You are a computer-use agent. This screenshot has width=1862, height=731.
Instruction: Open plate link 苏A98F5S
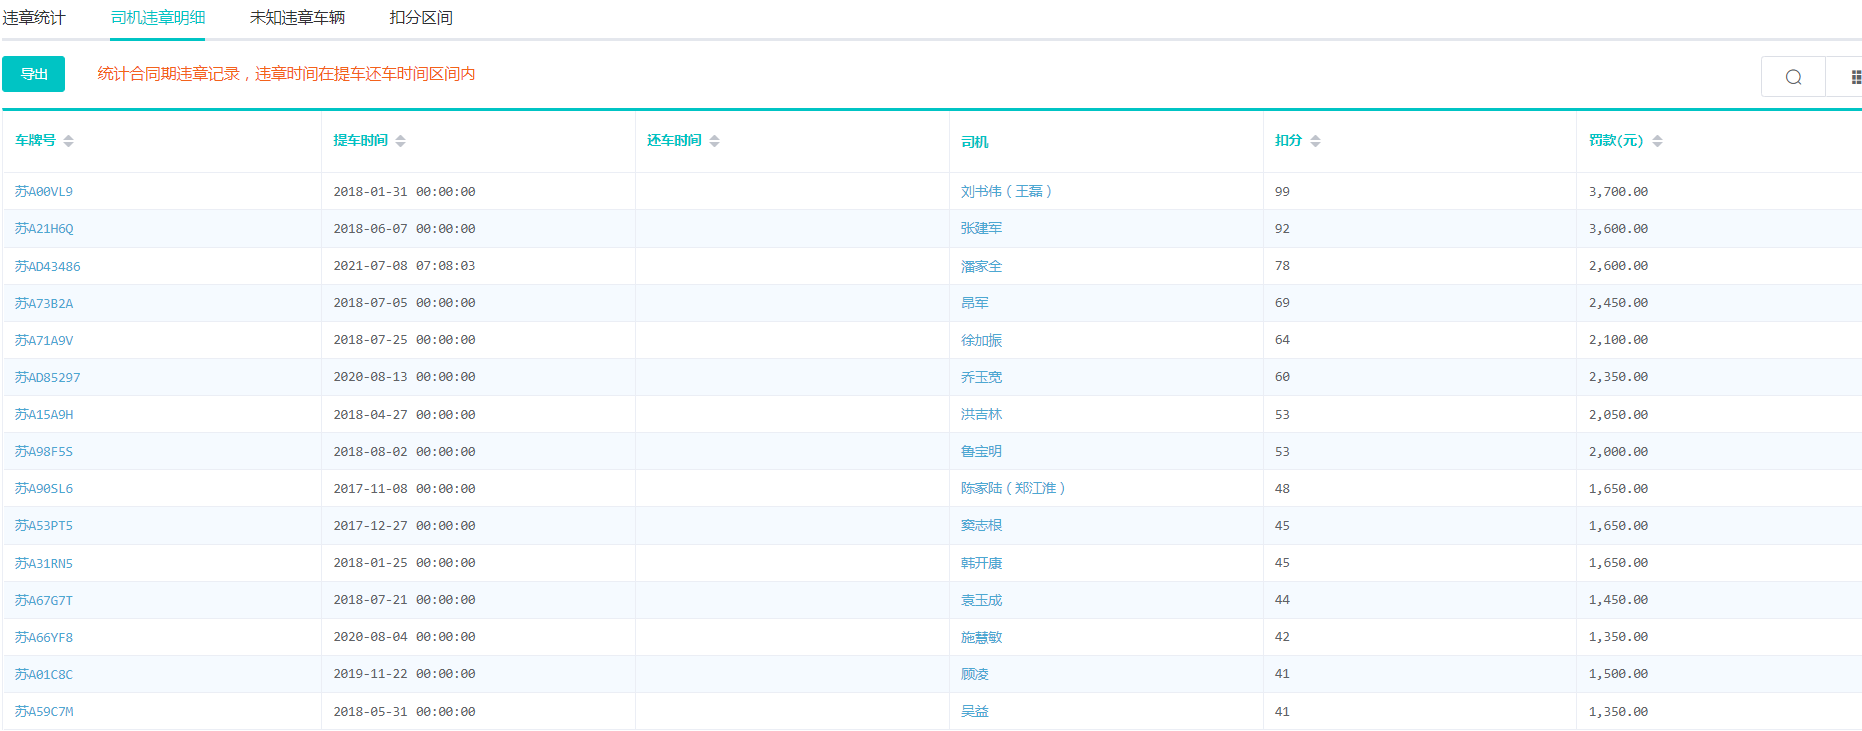pyautogui.click(x=44, y=451)
